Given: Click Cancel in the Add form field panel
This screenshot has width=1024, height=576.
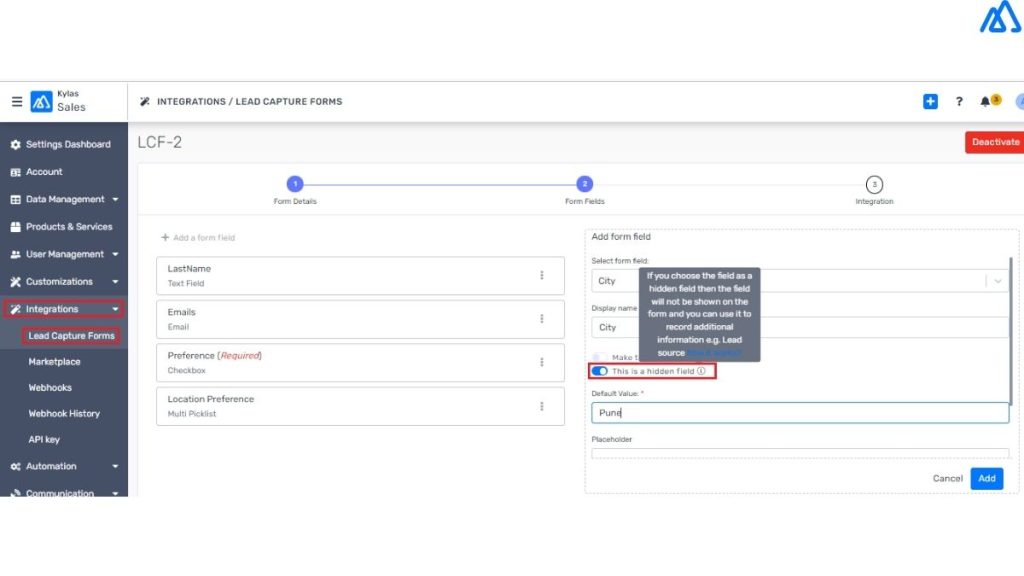Looking at the screenshot, I should [946, 478].
